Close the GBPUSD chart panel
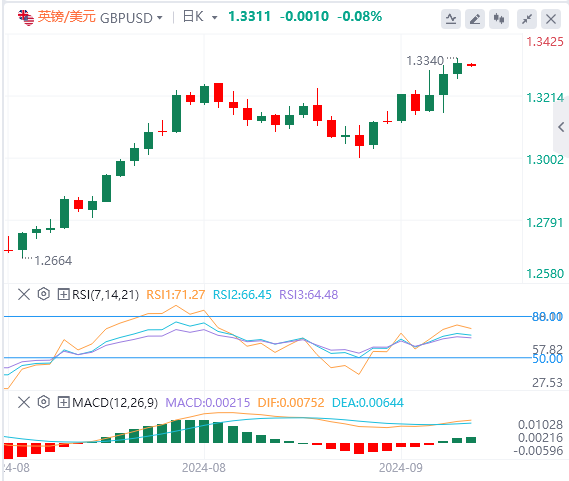 pyautogui.click(x=551, y=19)
